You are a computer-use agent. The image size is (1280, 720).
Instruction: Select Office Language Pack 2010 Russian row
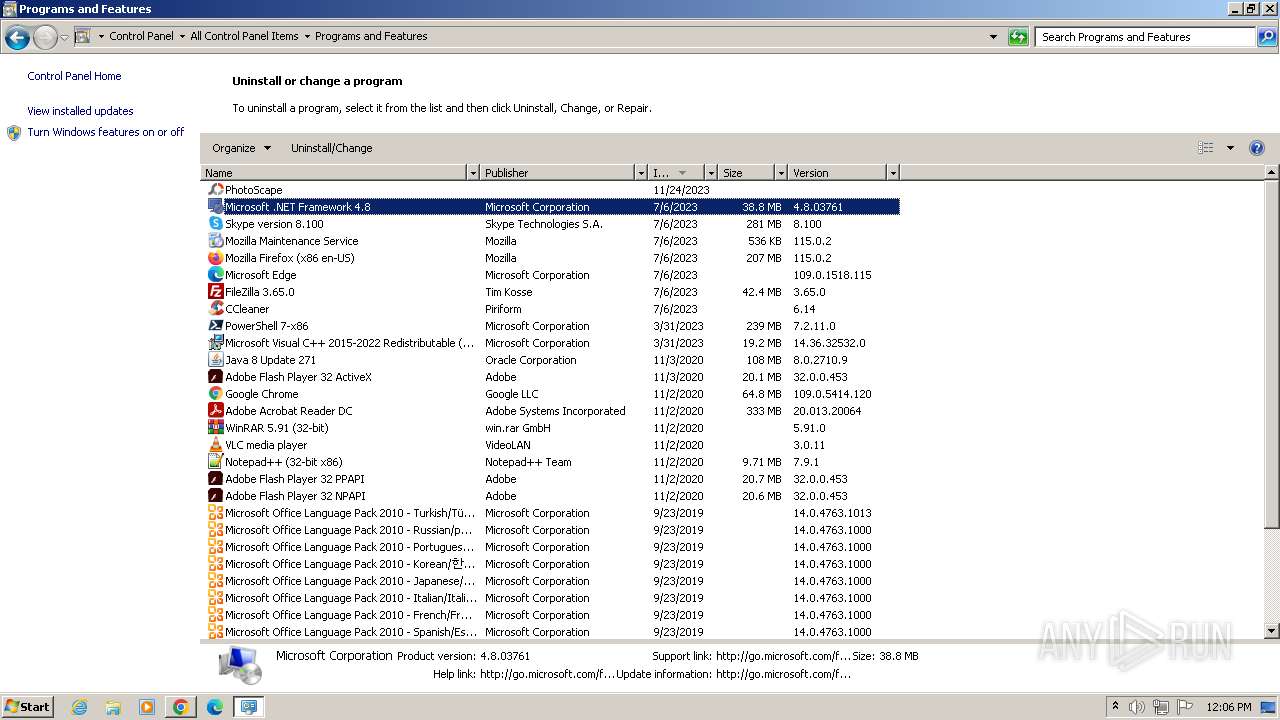point(552,530)
